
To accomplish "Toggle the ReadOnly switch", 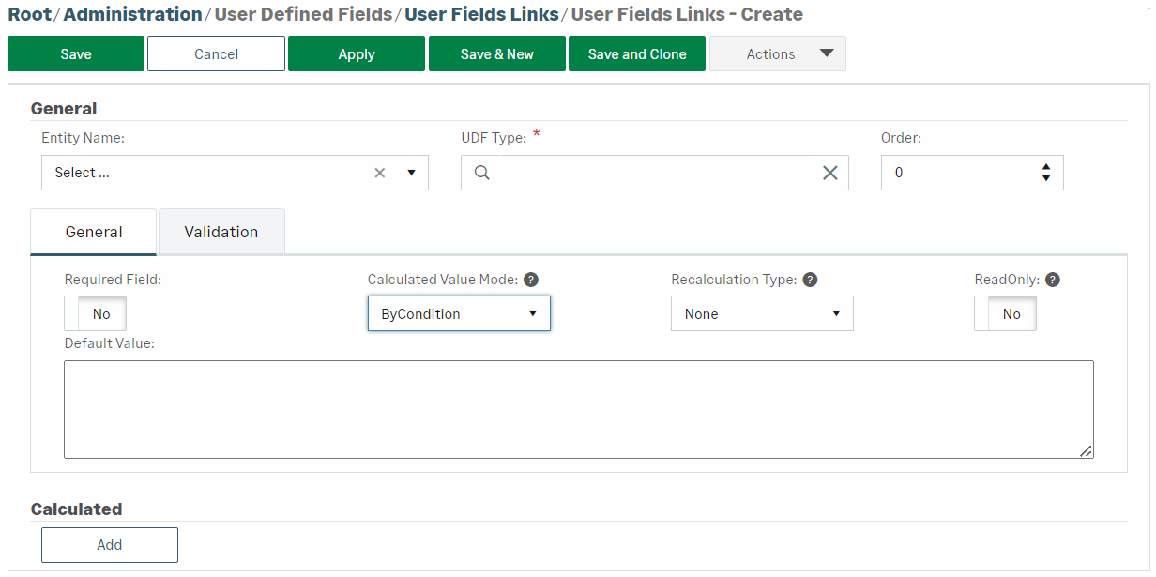I will (1006, 314).
